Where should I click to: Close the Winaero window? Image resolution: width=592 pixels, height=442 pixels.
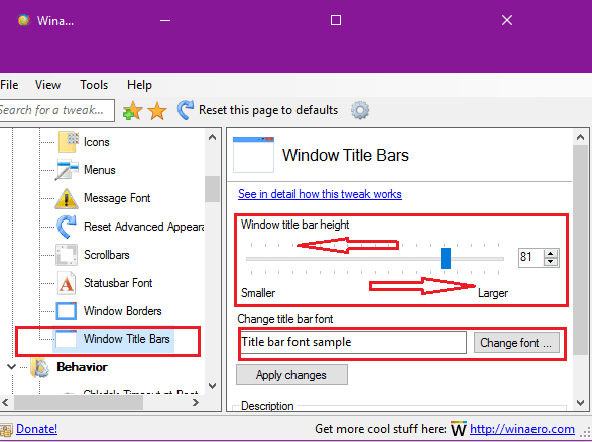pyautogui.click(x=507, y=20)
